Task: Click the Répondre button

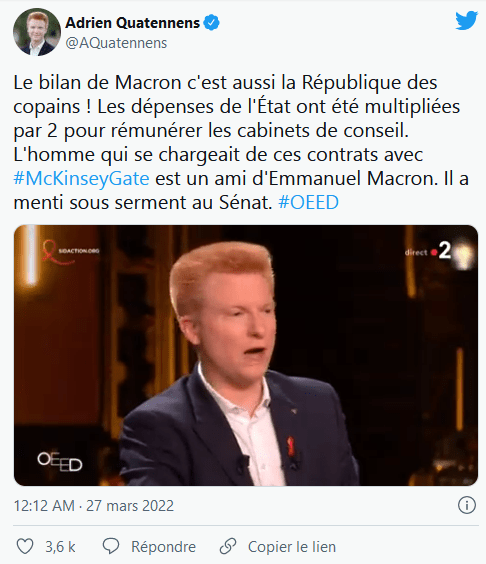Action: click(163, 547)
